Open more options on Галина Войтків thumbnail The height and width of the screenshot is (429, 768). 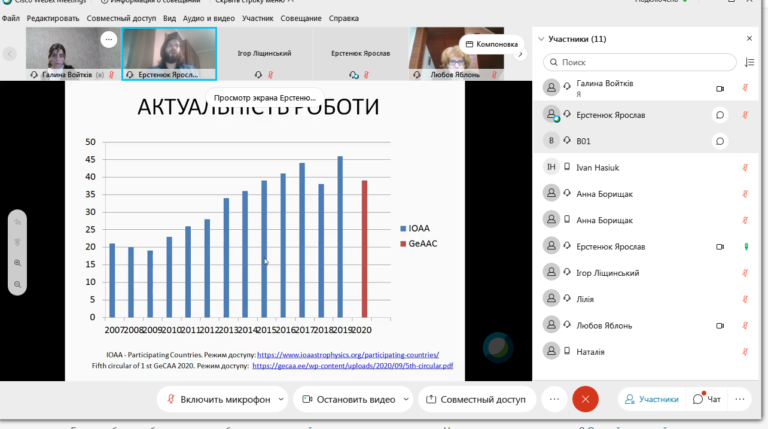click(109, 39)
